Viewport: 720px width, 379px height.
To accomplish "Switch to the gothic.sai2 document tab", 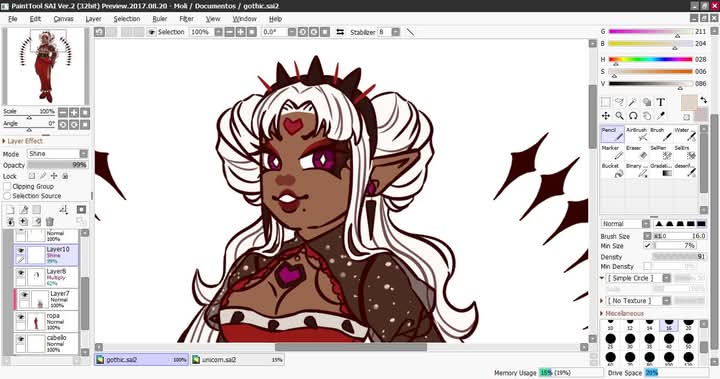I will point(142,360).
